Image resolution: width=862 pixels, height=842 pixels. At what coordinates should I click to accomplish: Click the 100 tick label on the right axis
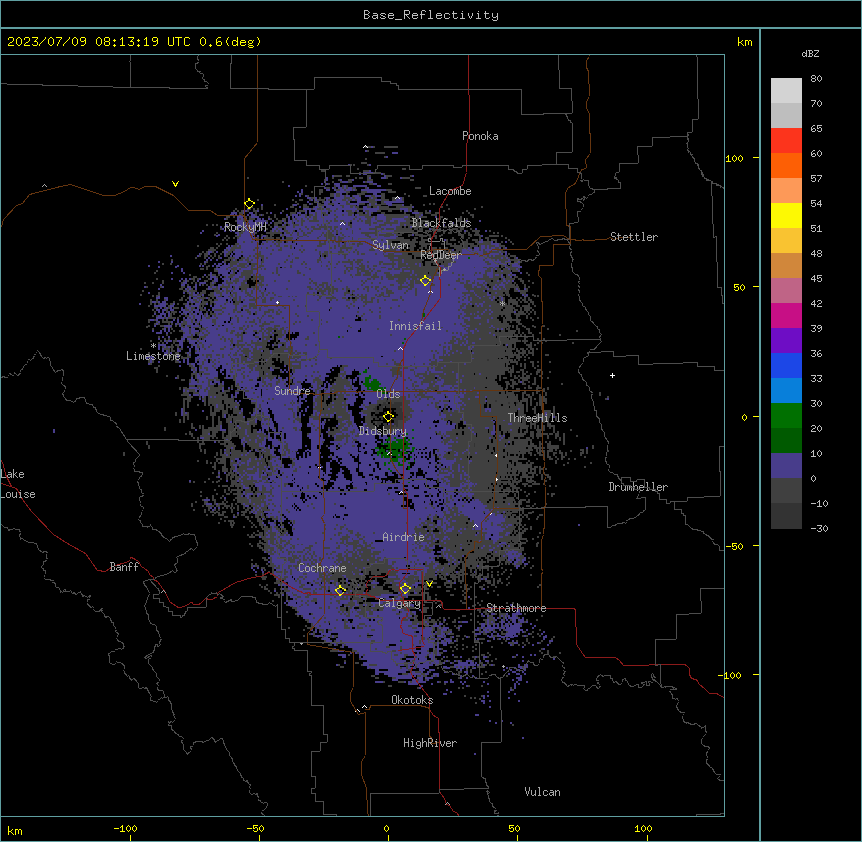[x=734, y=158]
